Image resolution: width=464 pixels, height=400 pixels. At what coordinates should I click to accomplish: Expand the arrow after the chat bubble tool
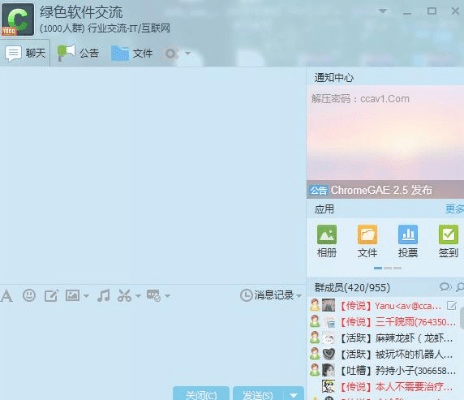(x=167, y=296)
